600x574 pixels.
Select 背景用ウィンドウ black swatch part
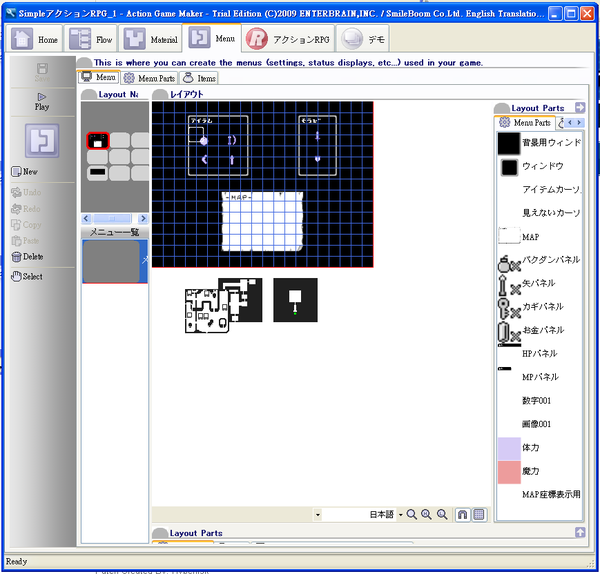[540, 143]
